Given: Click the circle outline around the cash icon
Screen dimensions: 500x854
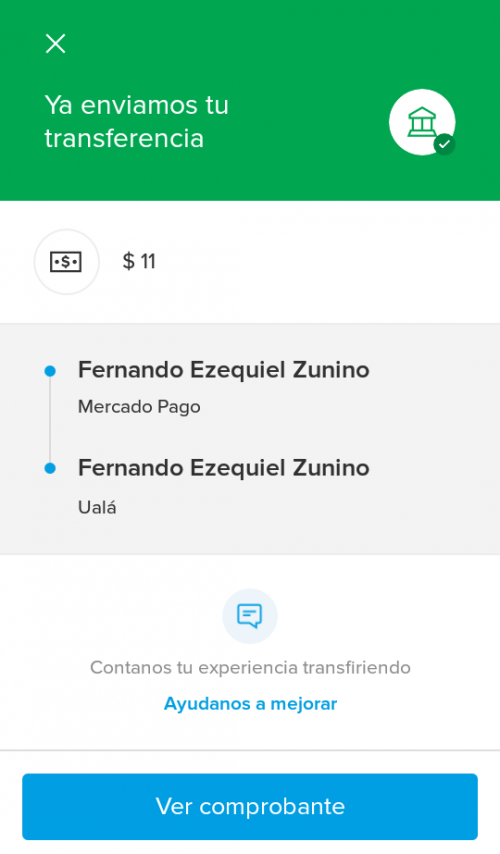Looking at the screenshot, I should 66,262.
